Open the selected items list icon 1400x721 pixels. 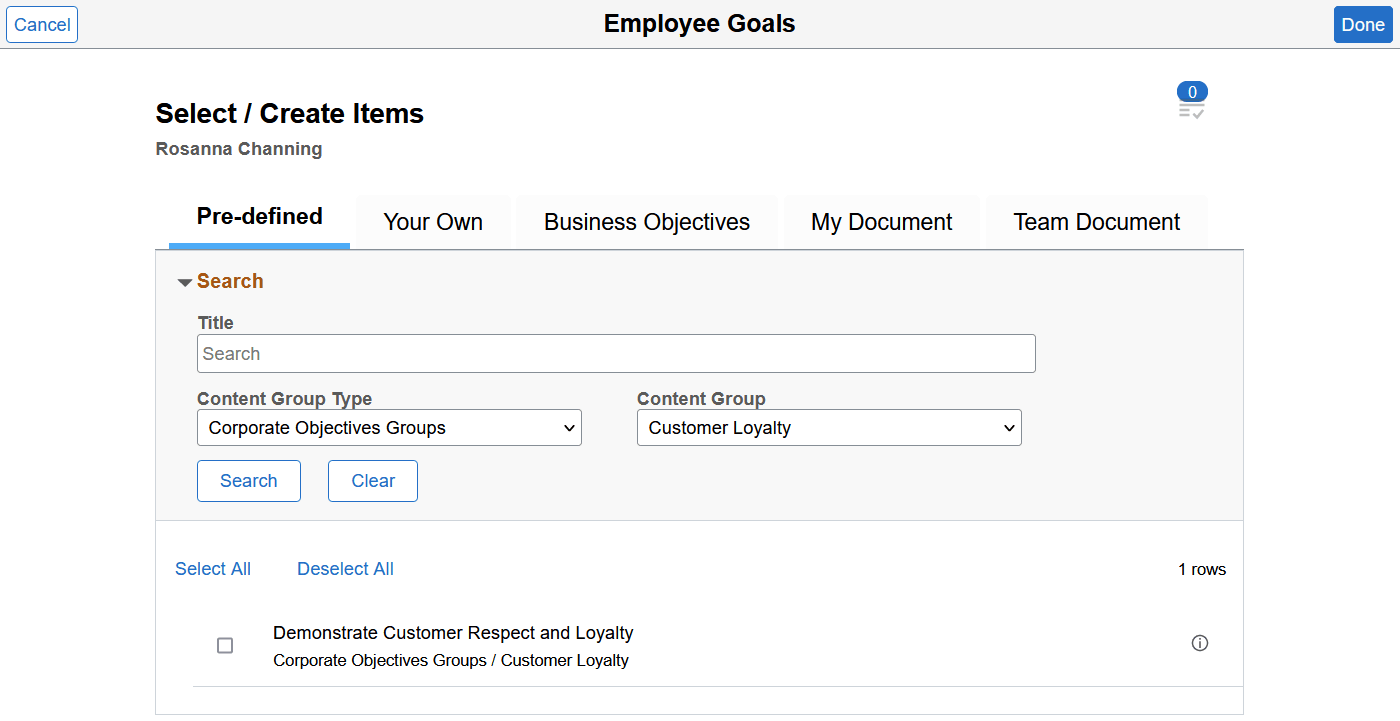coord(1191,111)
